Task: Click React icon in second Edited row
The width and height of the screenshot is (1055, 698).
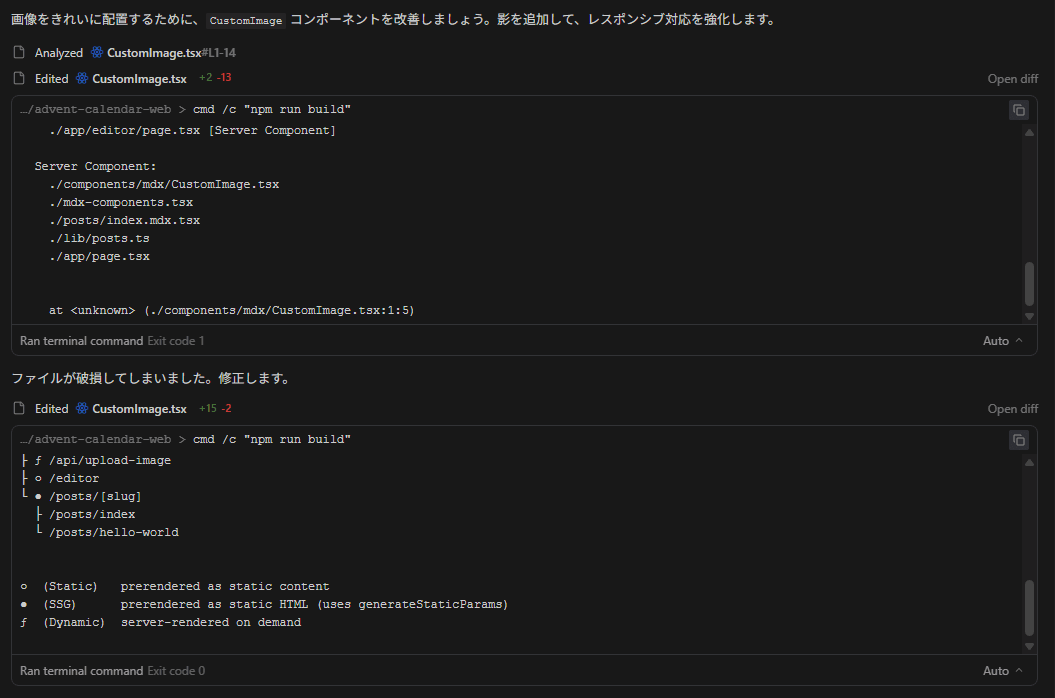Action: (82, 409)
